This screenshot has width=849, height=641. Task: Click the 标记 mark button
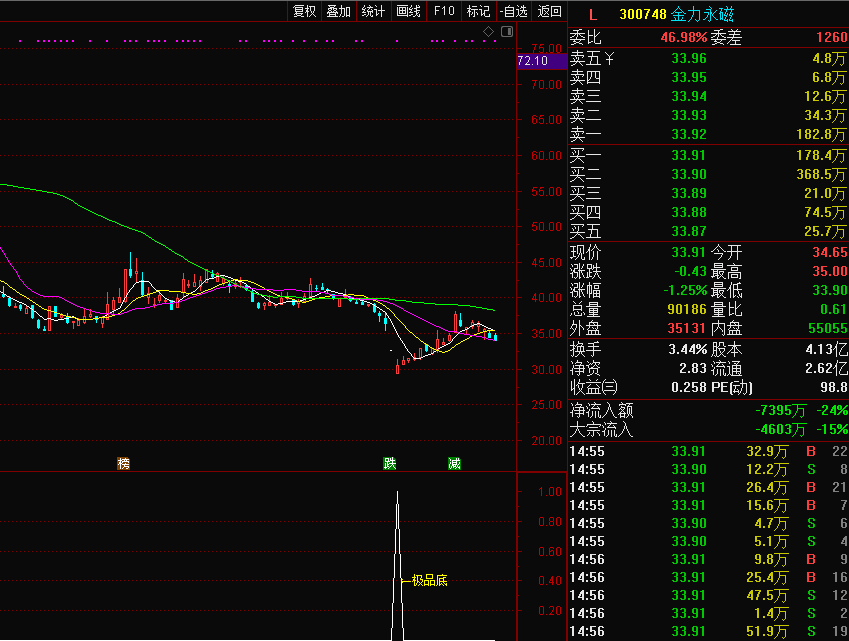[478, 11]
